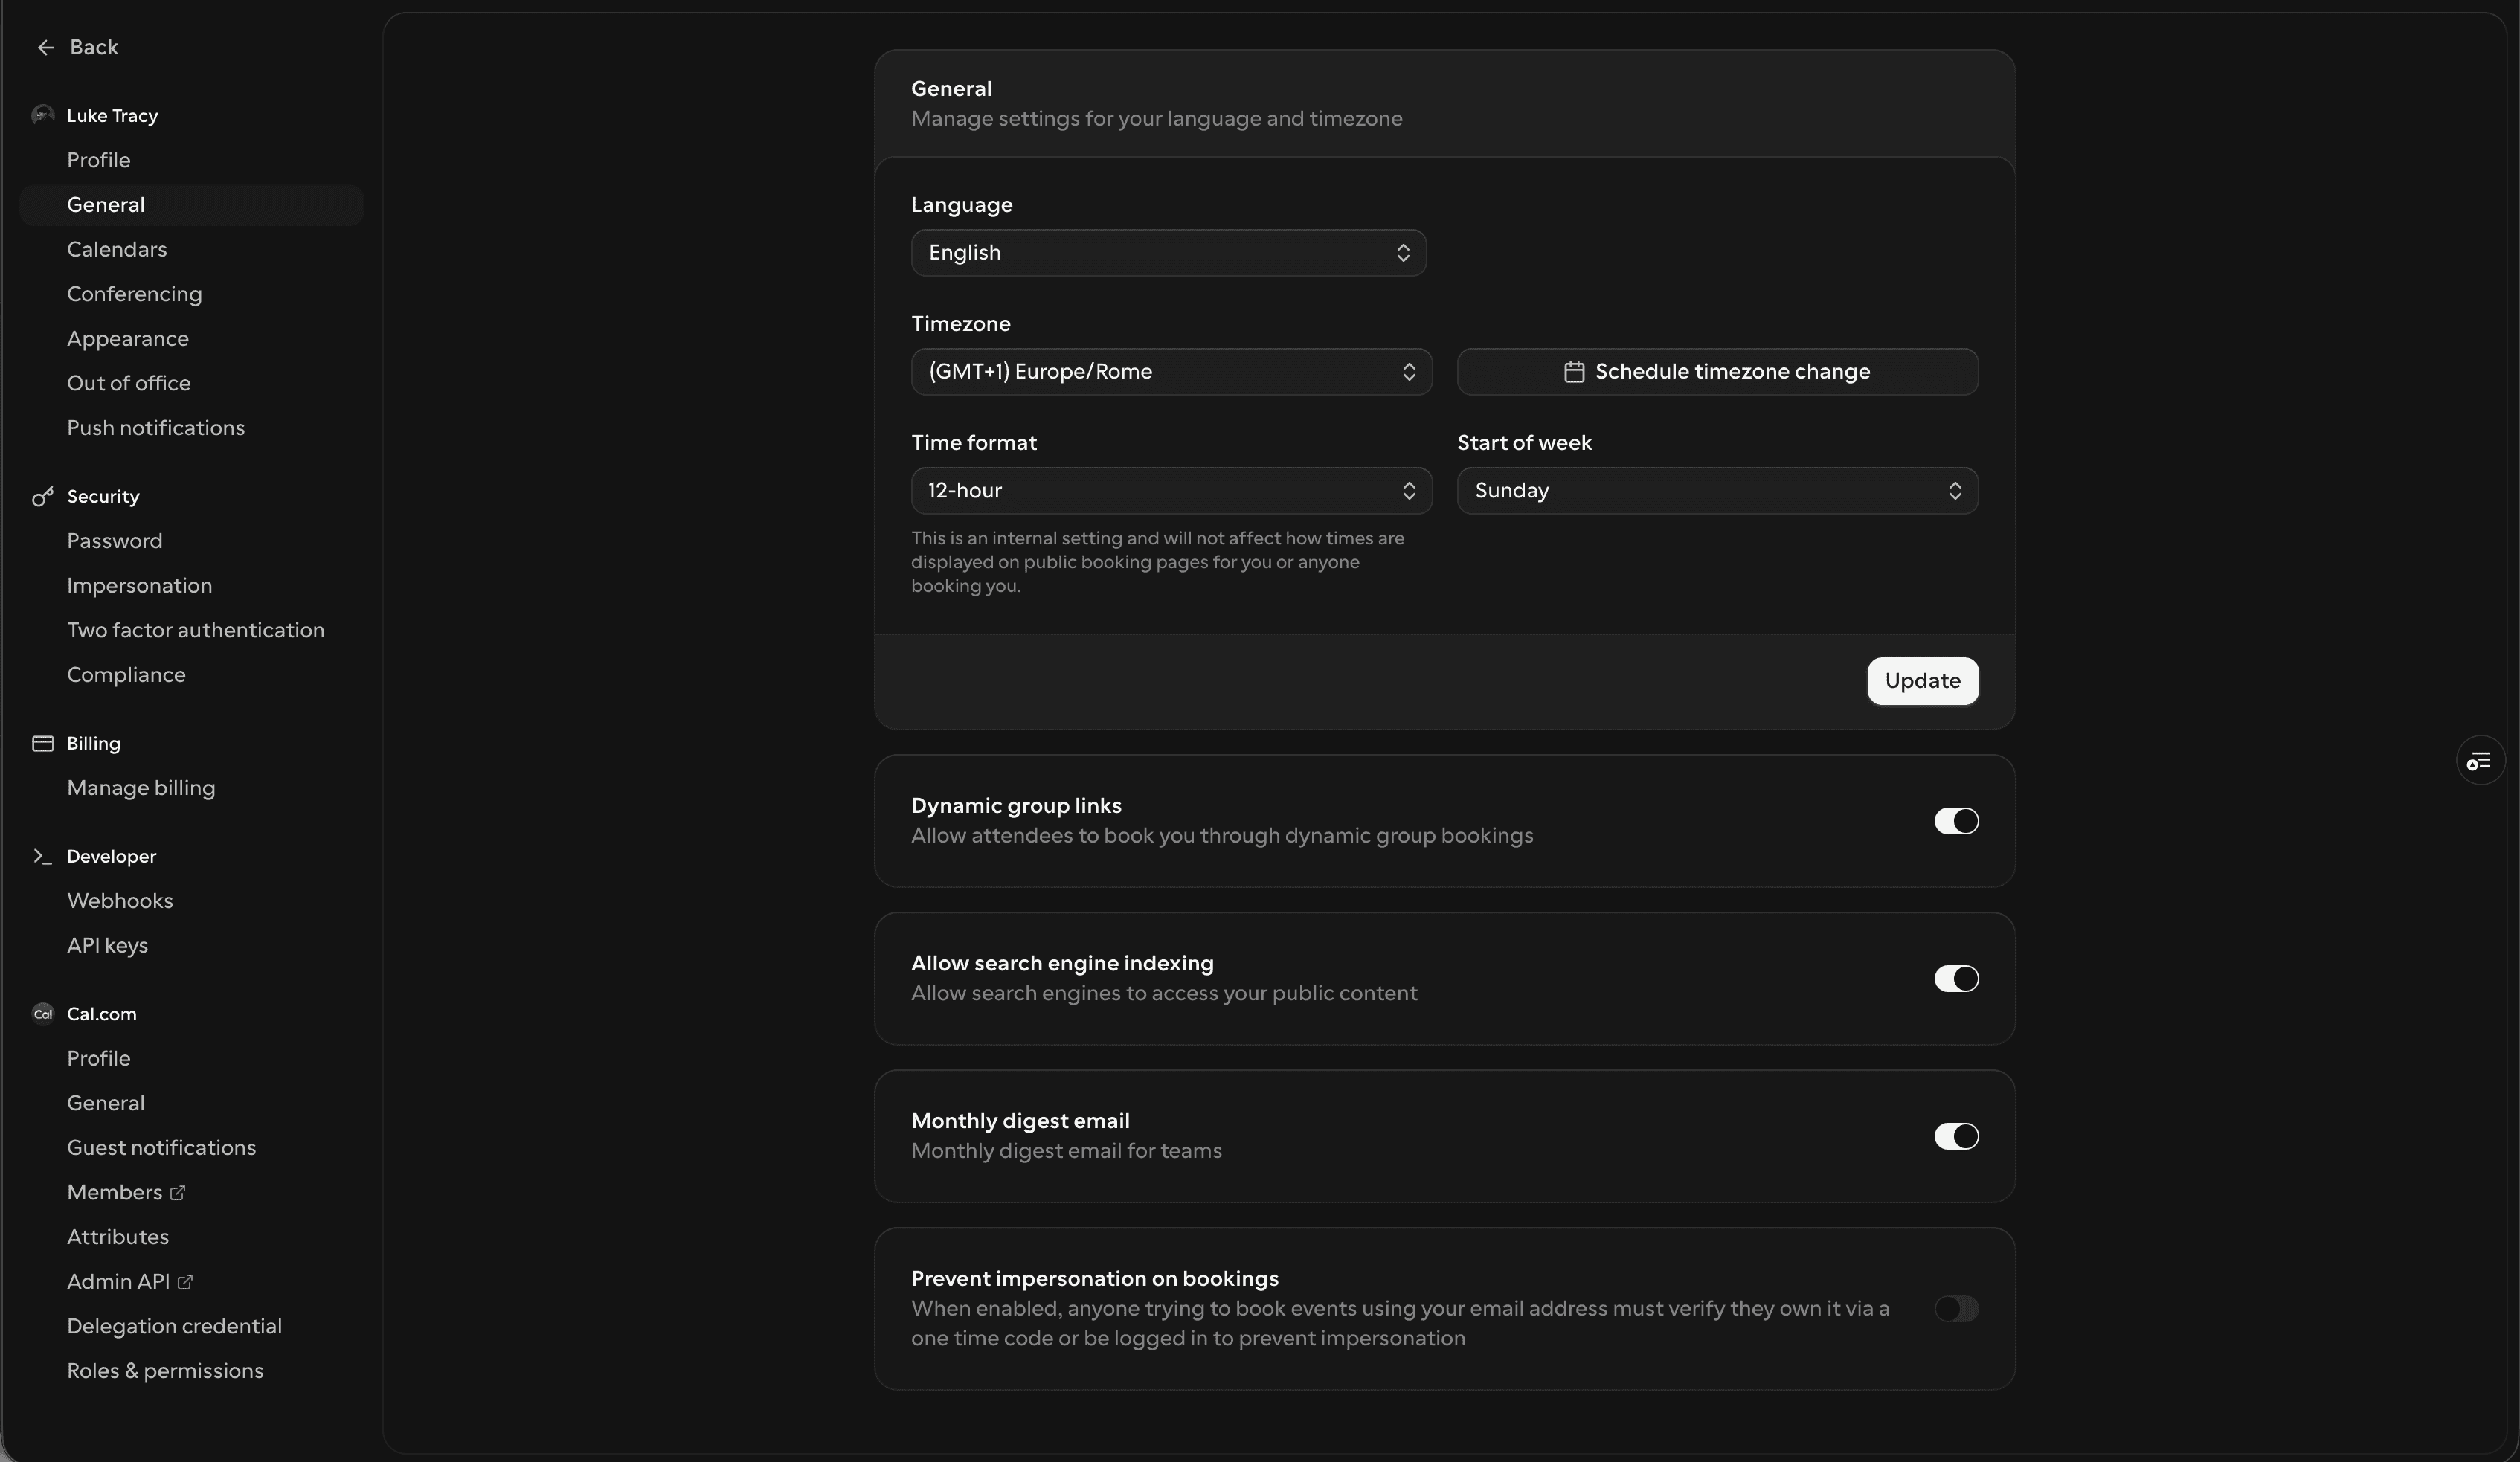Click the Security key icon
The image size is (2520, 1462).
[42, 496]
